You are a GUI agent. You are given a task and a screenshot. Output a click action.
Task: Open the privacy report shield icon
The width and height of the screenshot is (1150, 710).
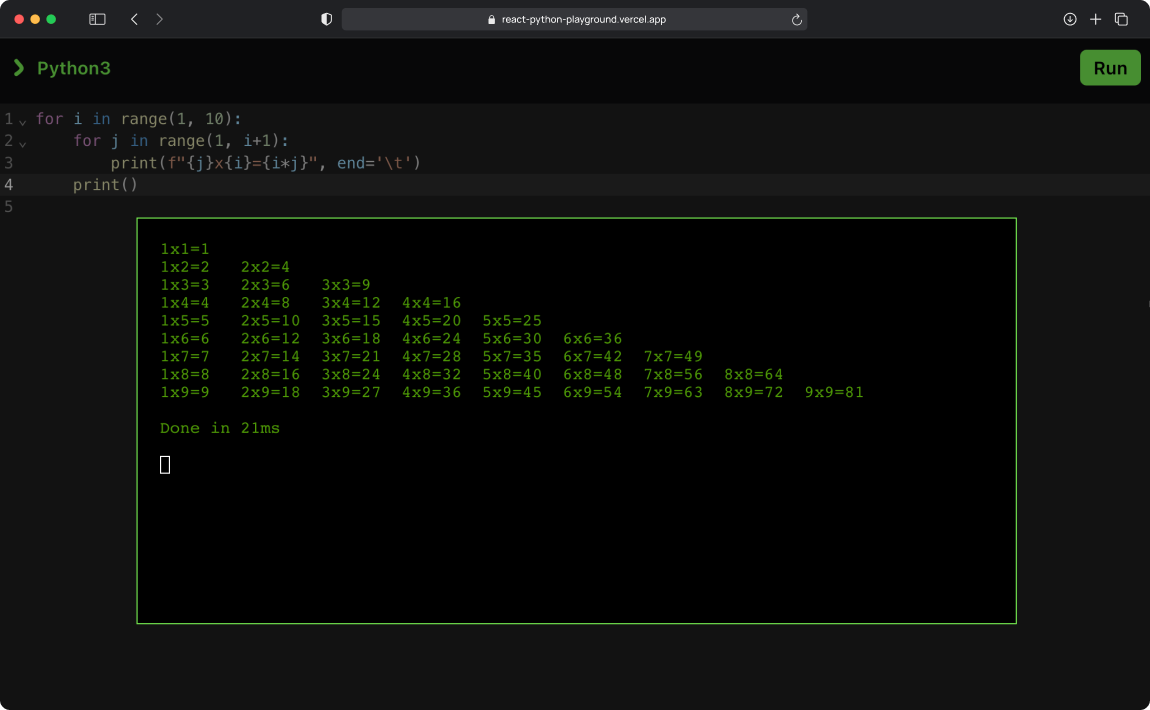coord(326,19)
